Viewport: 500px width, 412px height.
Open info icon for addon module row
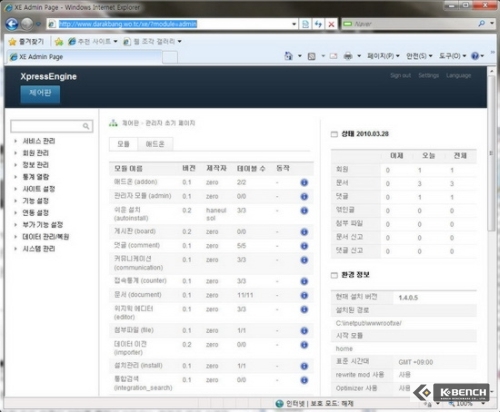304,182
